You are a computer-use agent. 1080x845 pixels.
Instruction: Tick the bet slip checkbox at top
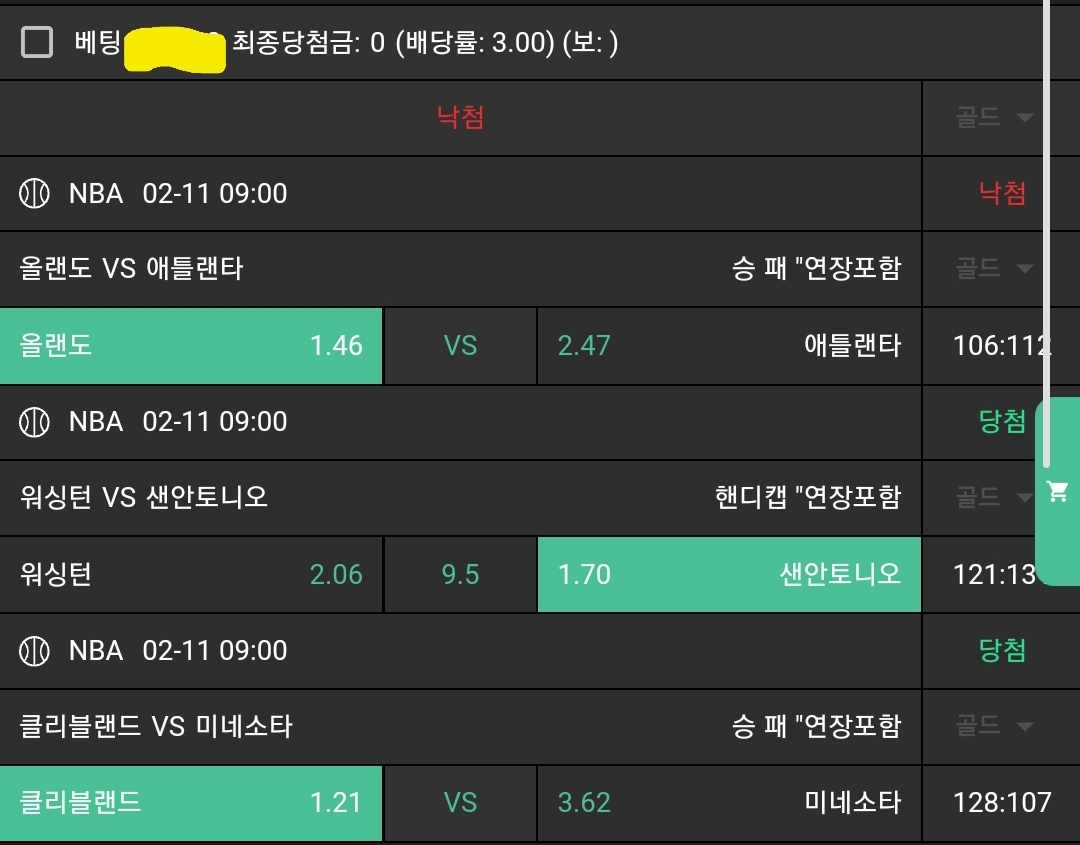(37, 42)
